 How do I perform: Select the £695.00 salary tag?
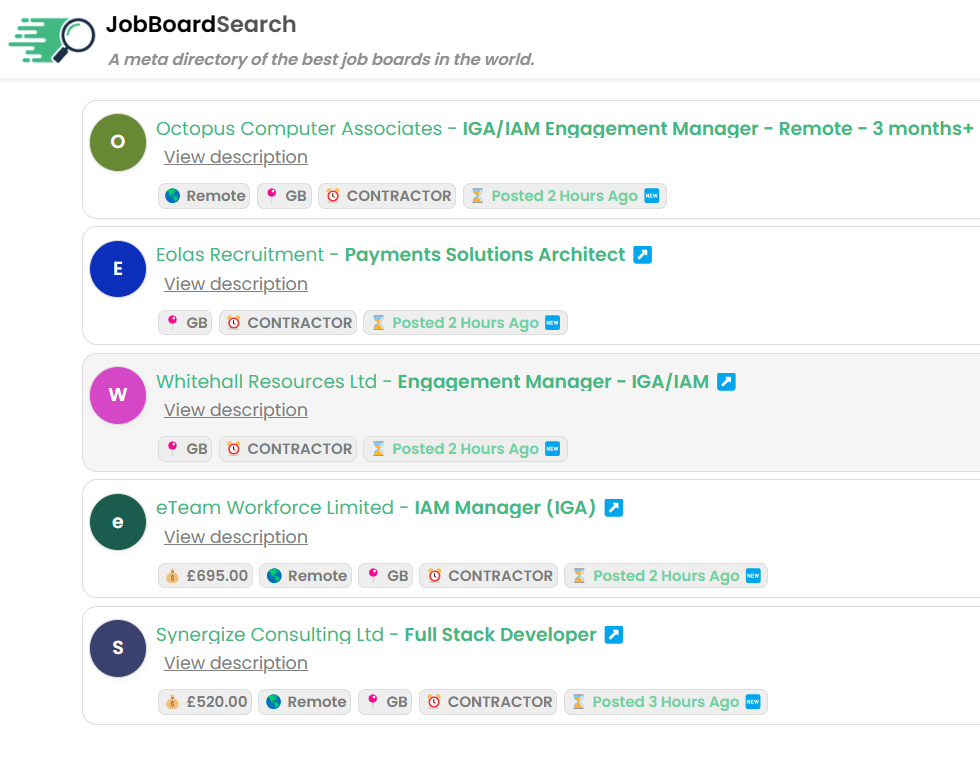206,576
